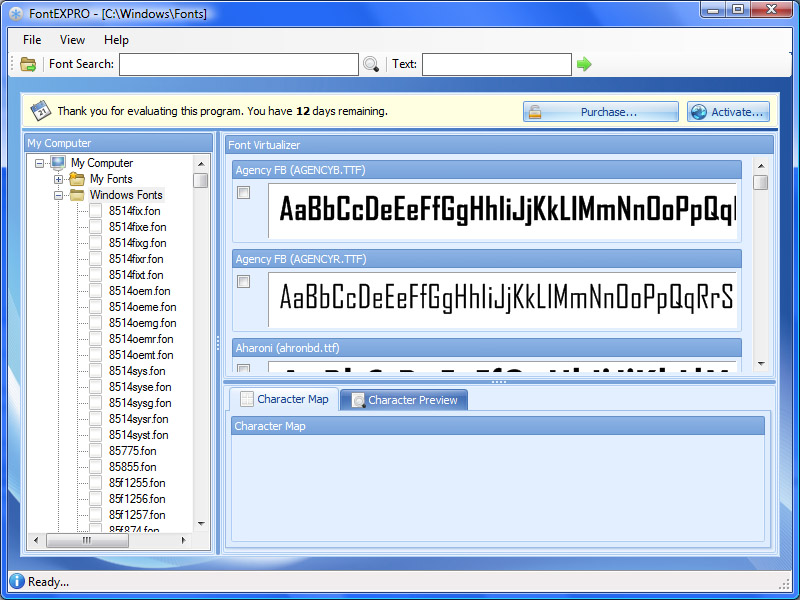Click the My Computer monitor icon
This screenshot has height=600, width=800.
(x=58, y=163)
